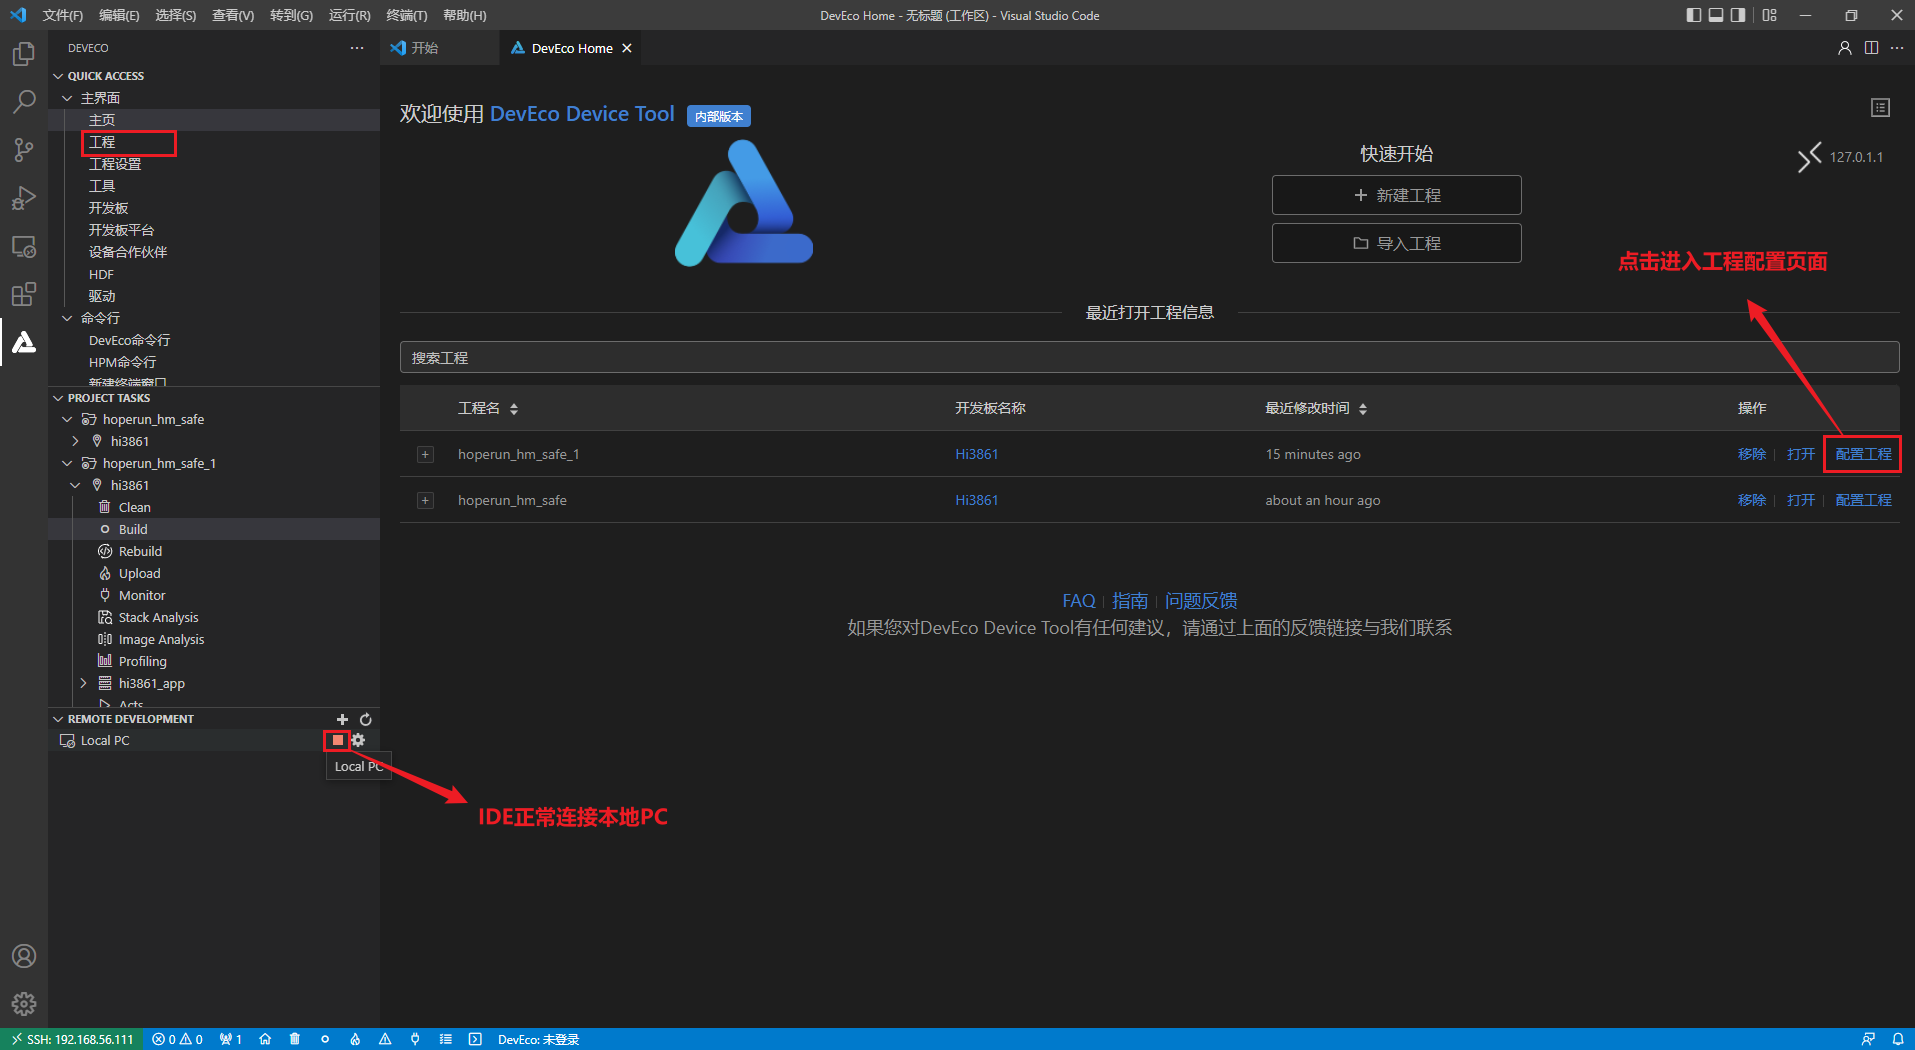Open Source Control view
Image resolution: width=1915 pixels, height=1050 pixels.
(24, 149)
